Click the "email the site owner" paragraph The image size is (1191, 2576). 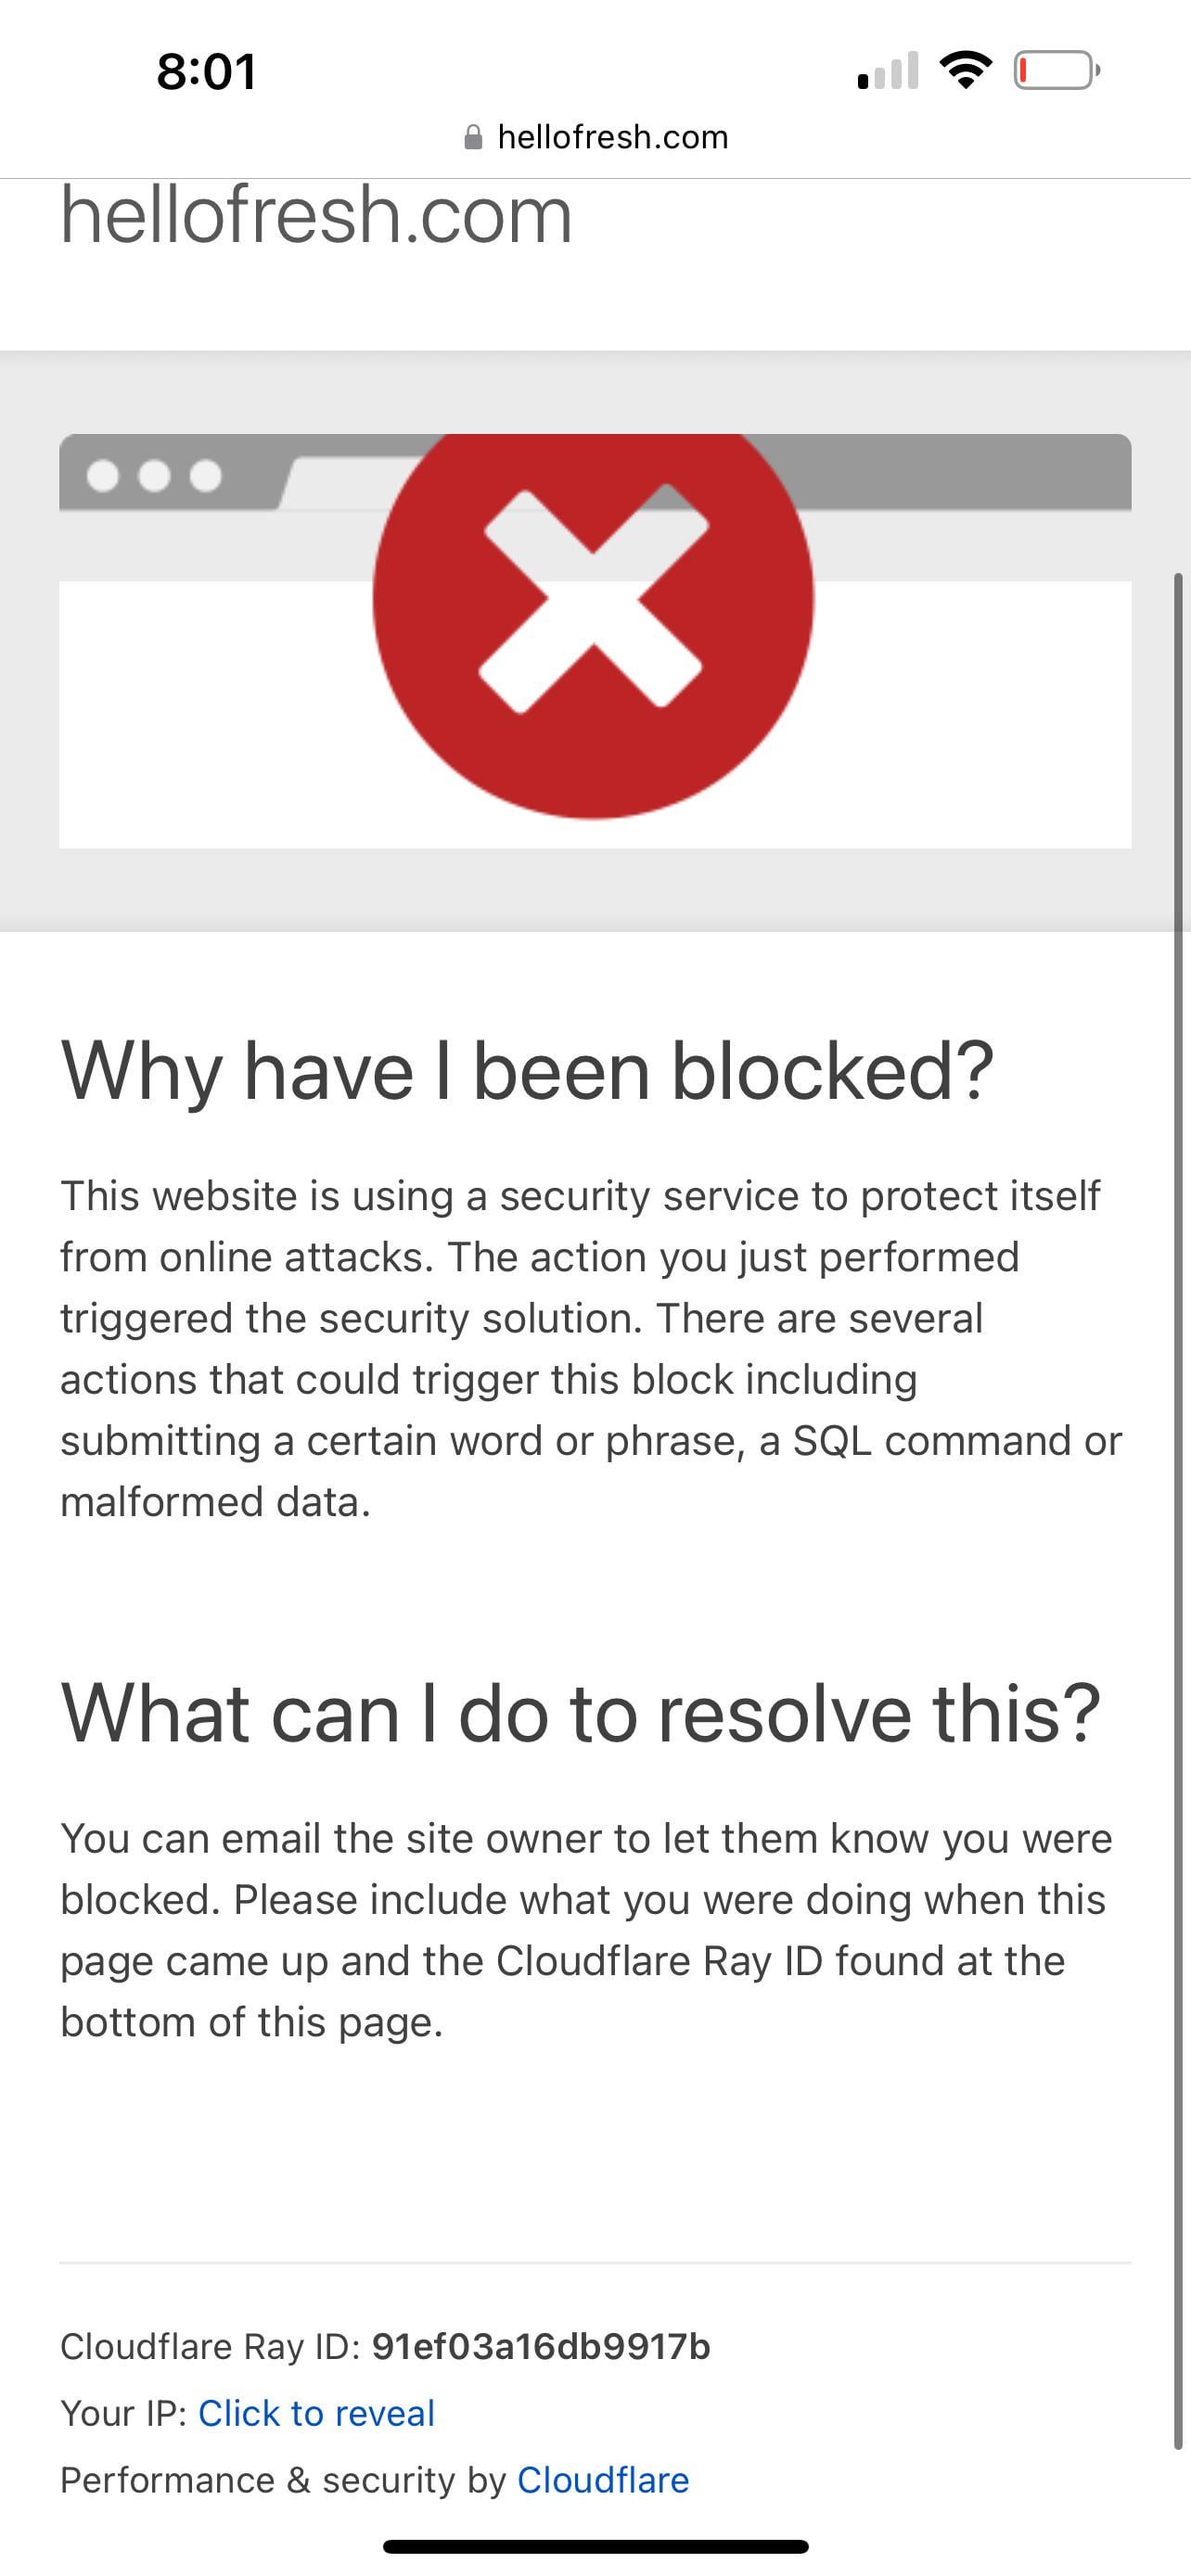click(x=586, y=1930)
